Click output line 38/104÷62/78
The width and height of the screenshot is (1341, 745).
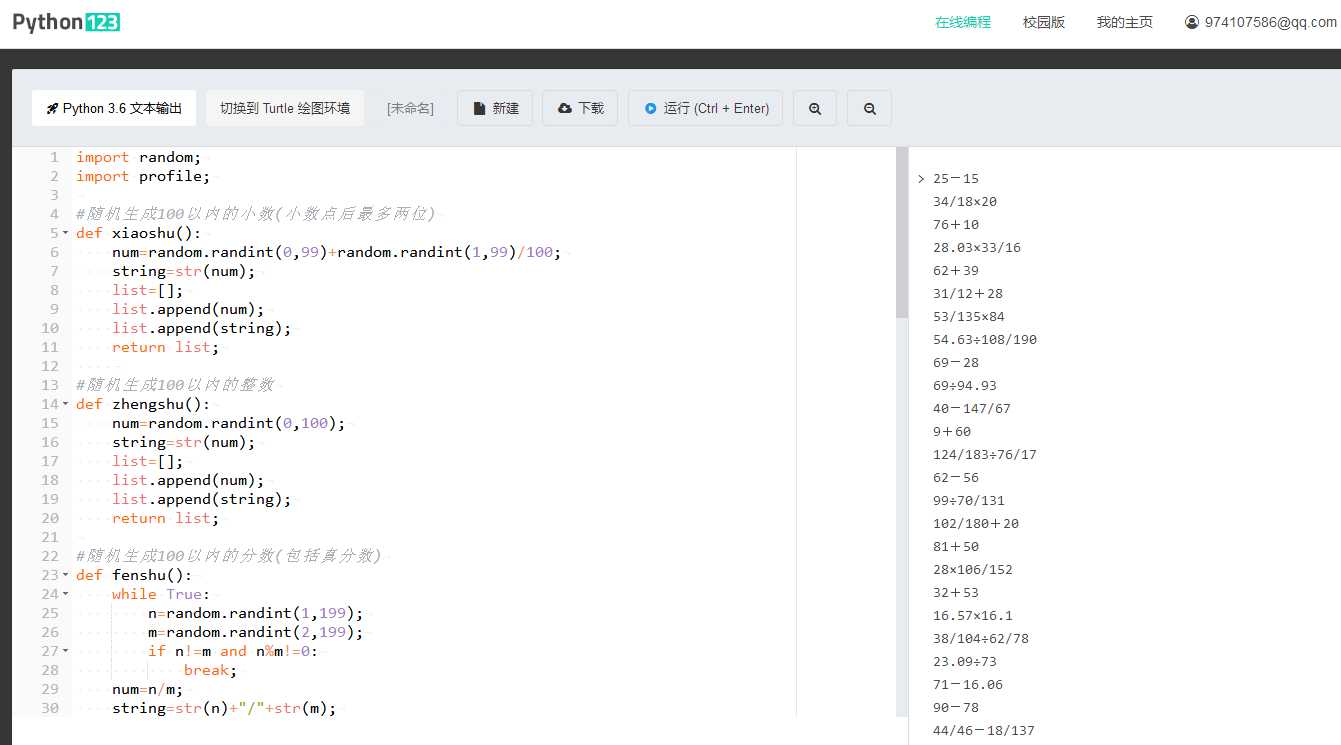tap(981, 639)
